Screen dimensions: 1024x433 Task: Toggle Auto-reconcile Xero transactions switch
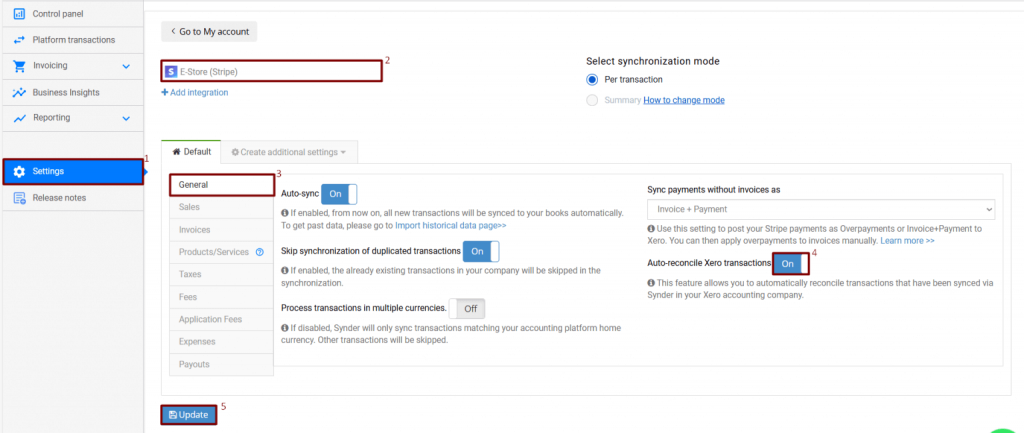pos(791,264)
